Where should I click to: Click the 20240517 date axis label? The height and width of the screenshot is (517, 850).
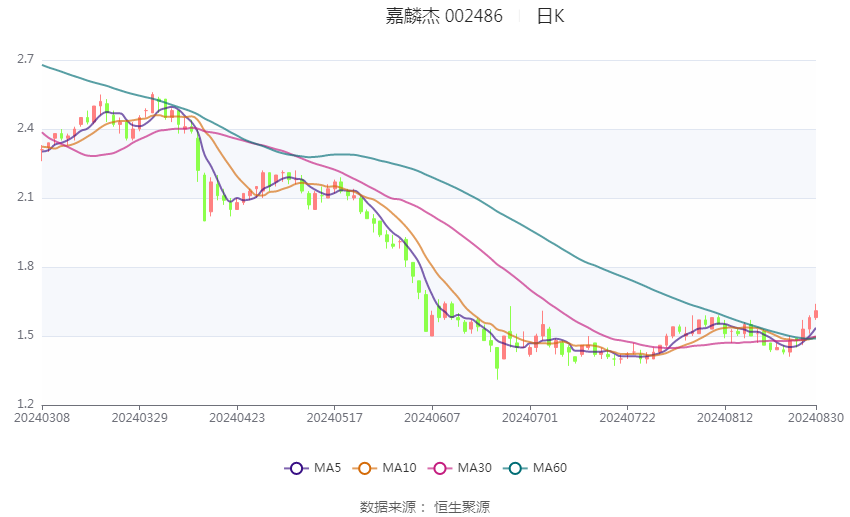pyautogui.click(x=334, y=418)
